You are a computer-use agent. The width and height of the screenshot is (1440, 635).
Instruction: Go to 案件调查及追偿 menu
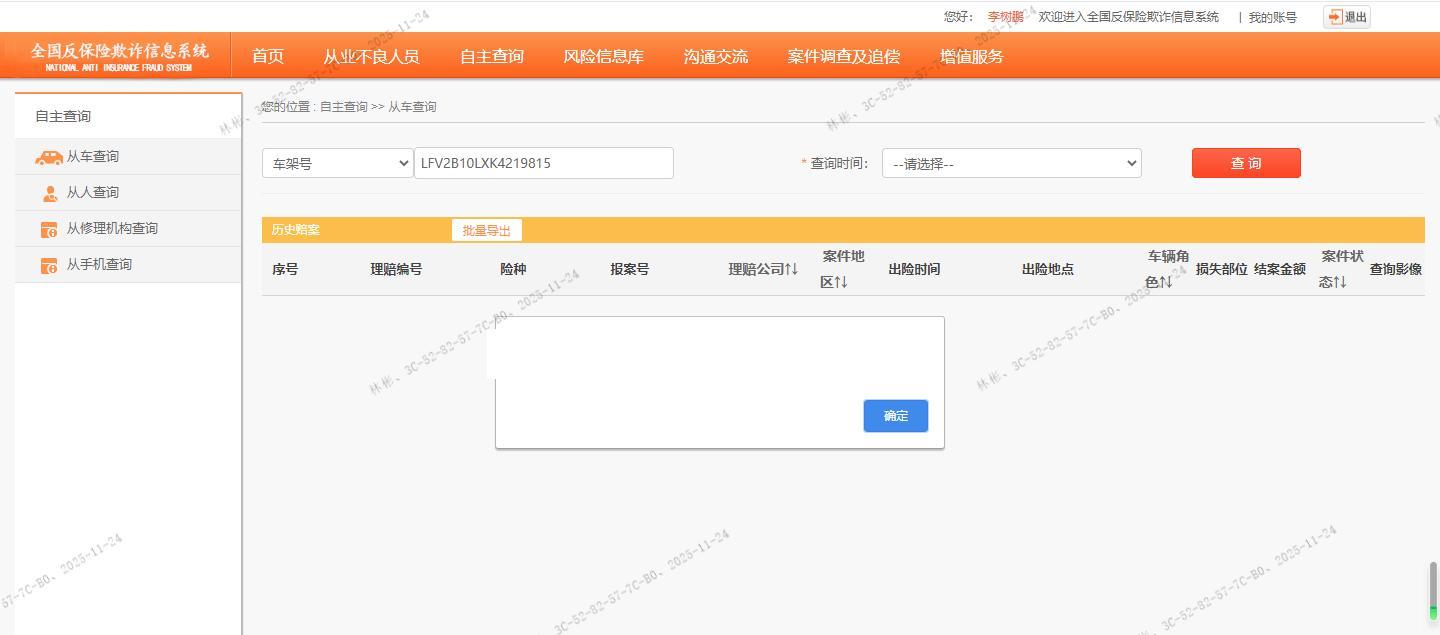click(843, 57)
